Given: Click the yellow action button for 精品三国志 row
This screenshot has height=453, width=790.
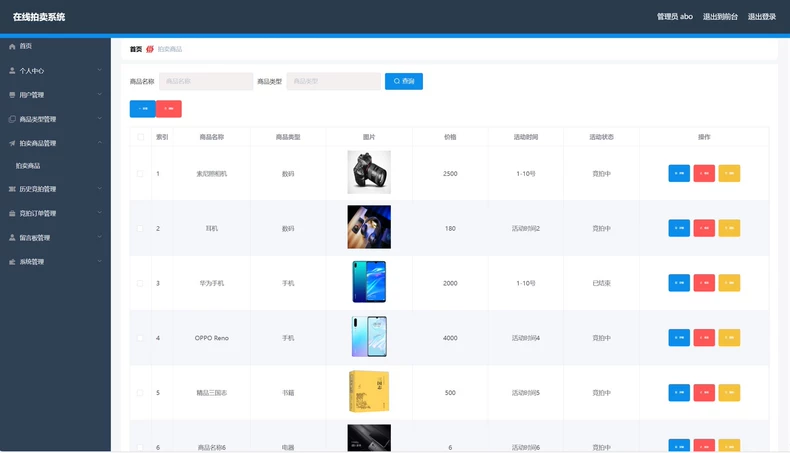Looking at the screenshot, I should [729, 393].
